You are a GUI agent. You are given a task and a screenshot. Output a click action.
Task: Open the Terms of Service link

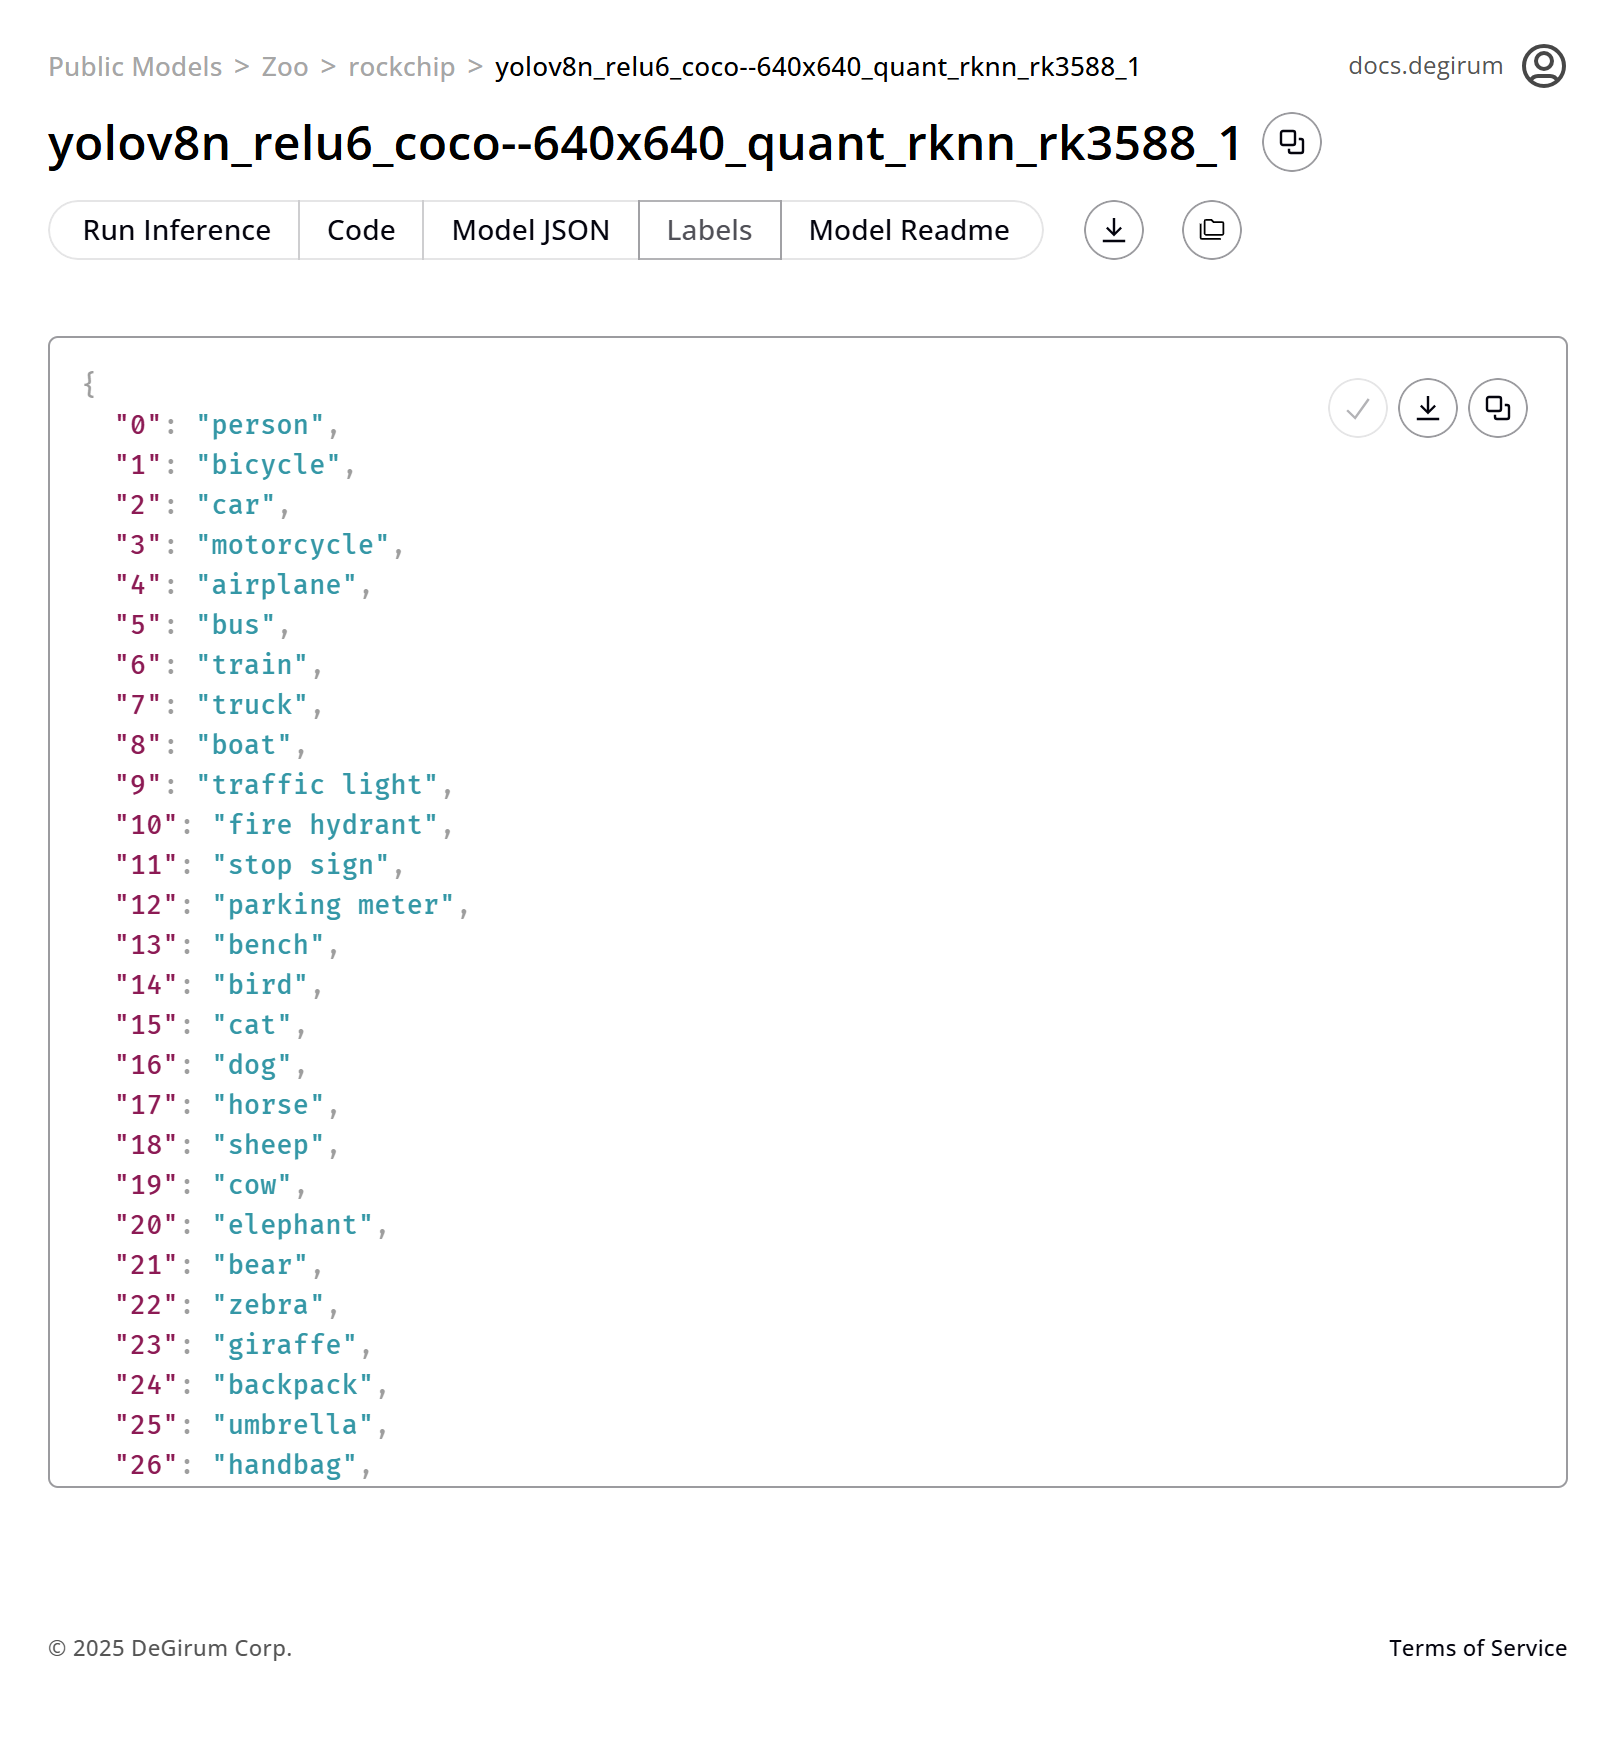pos(1477,1648)
